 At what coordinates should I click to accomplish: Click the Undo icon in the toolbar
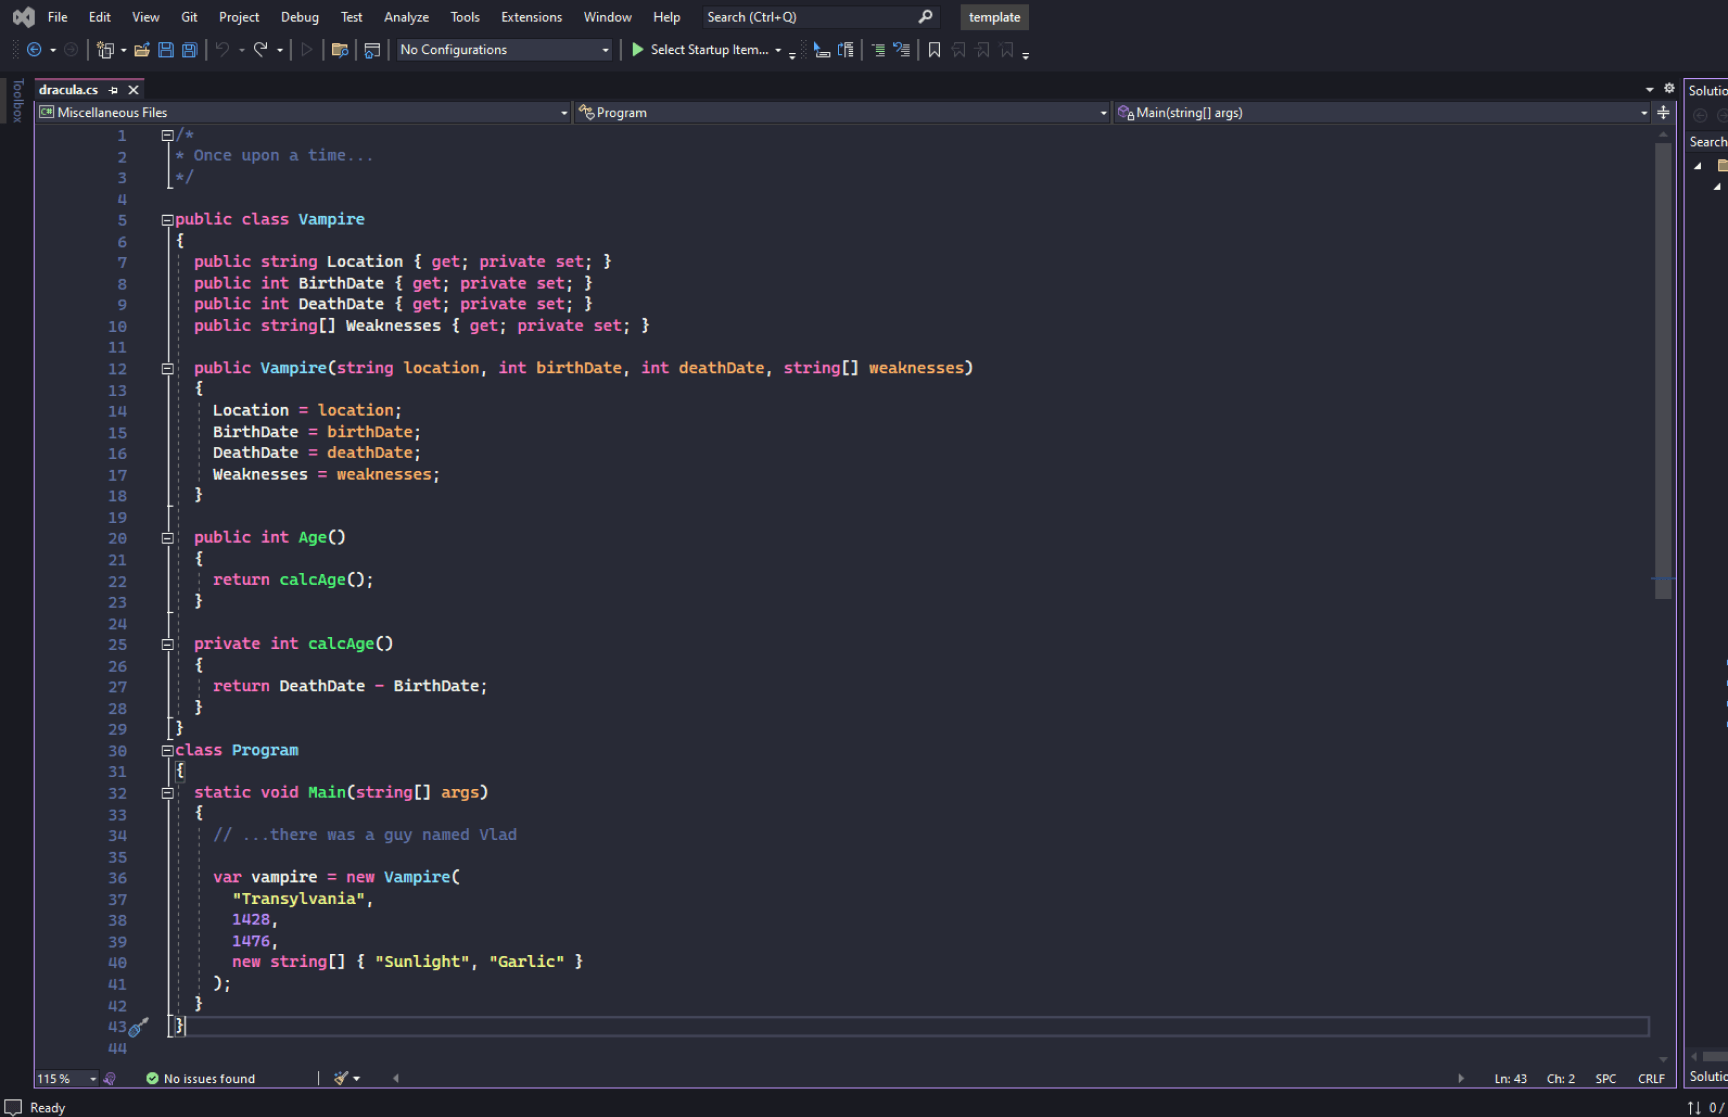tap(222, 49)
